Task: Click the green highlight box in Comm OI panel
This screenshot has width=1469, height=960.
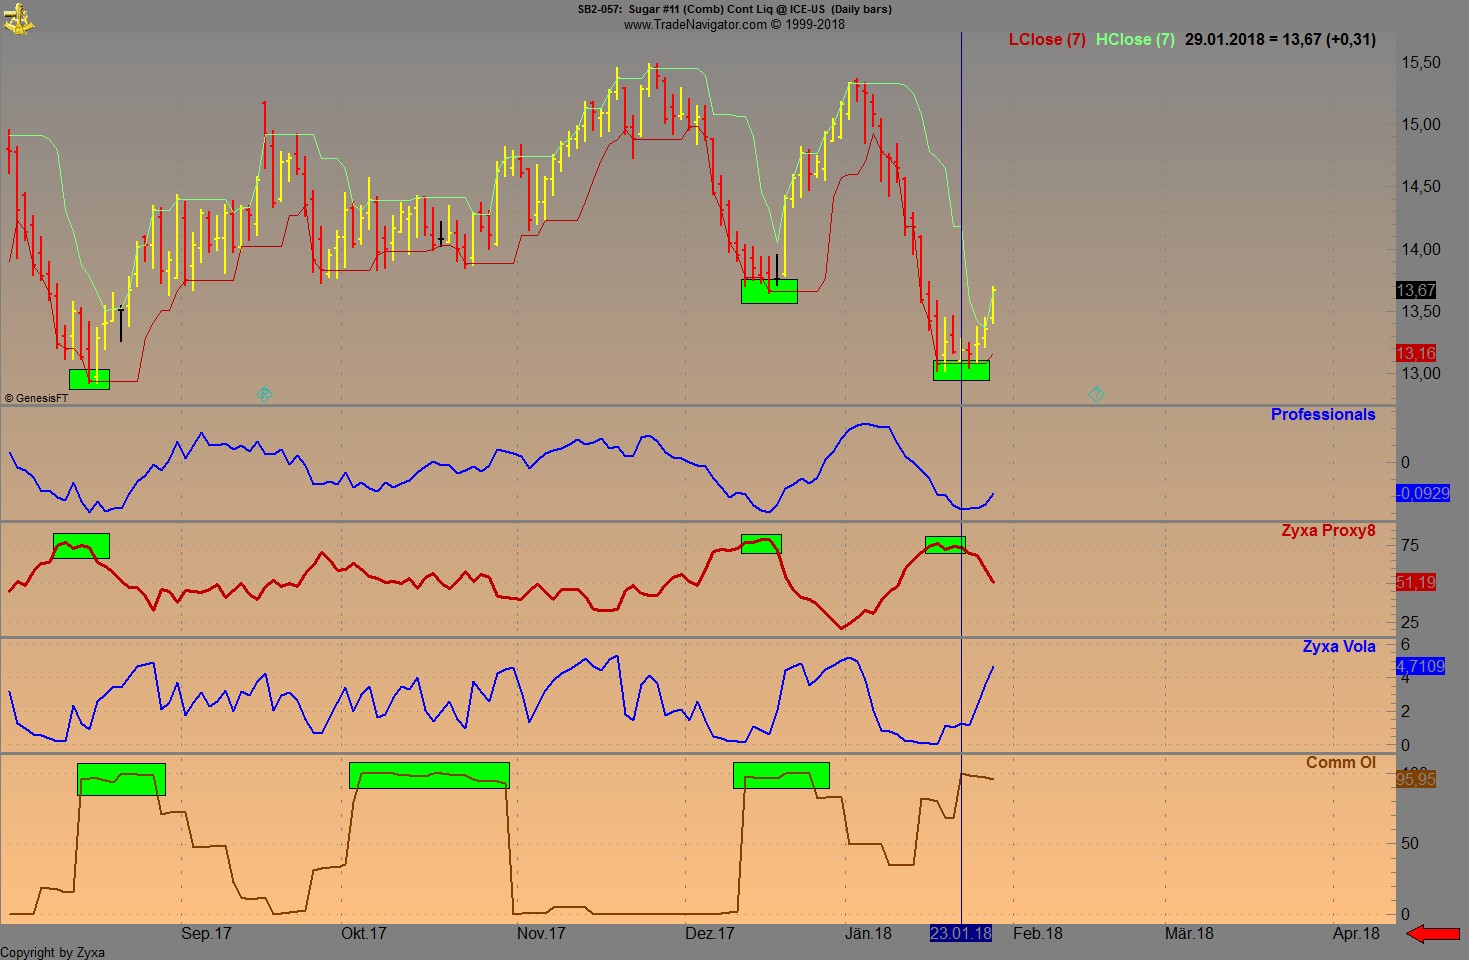Action: [x=430, y=774]
